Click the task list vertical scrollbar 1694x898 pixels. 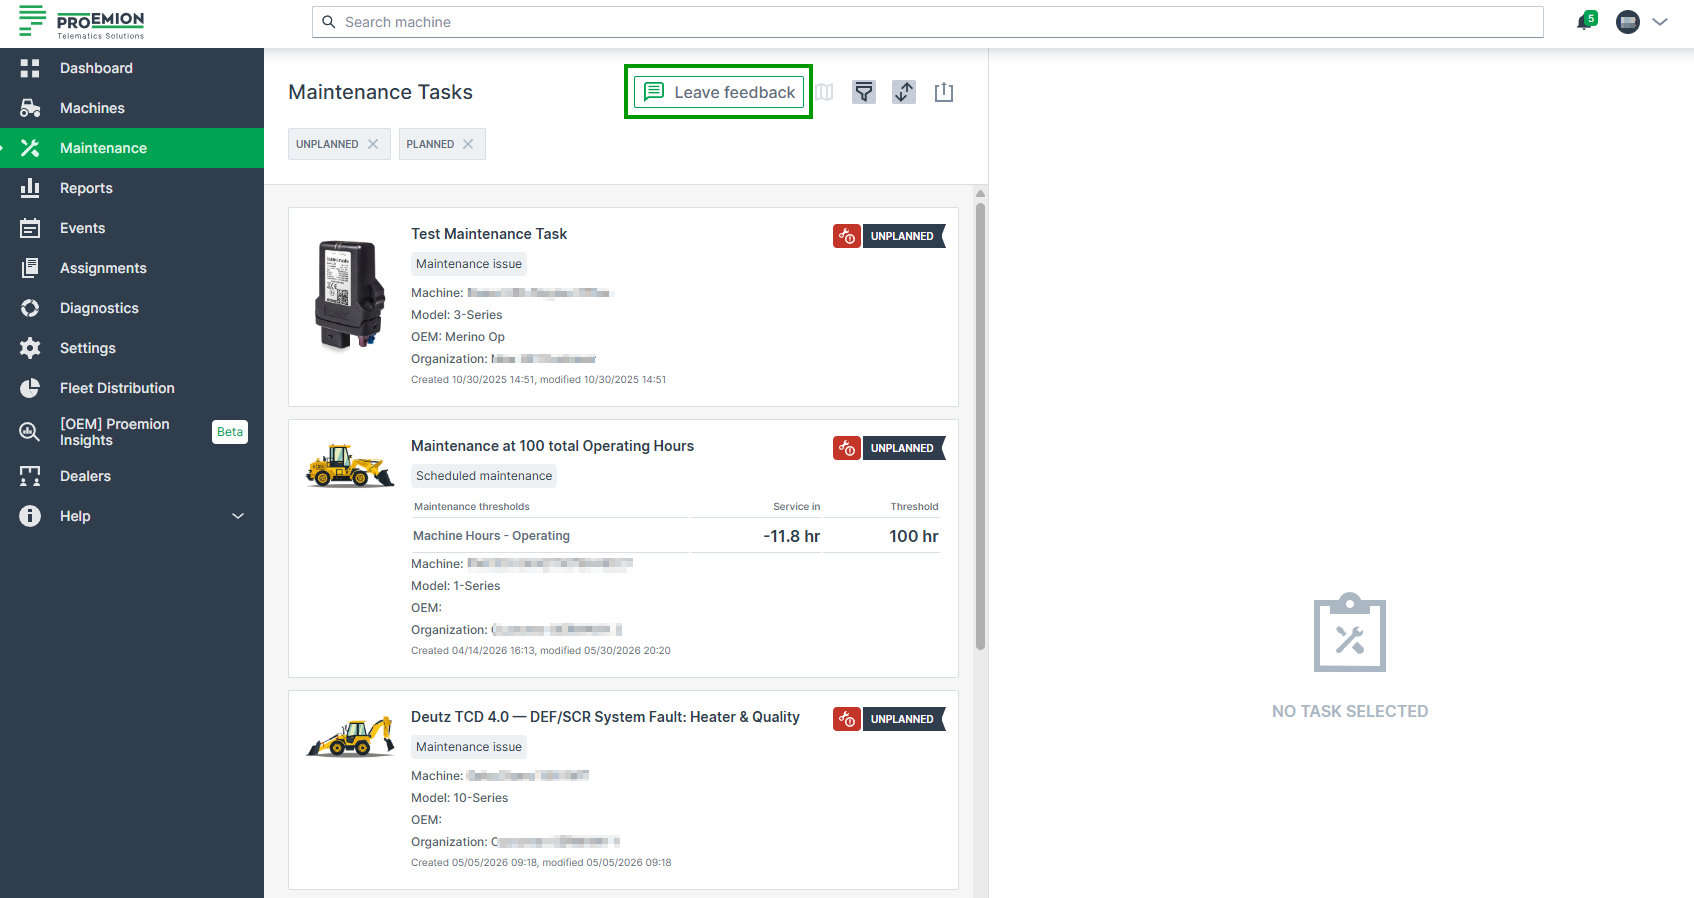pyautogui.click(x=981, y=427)
